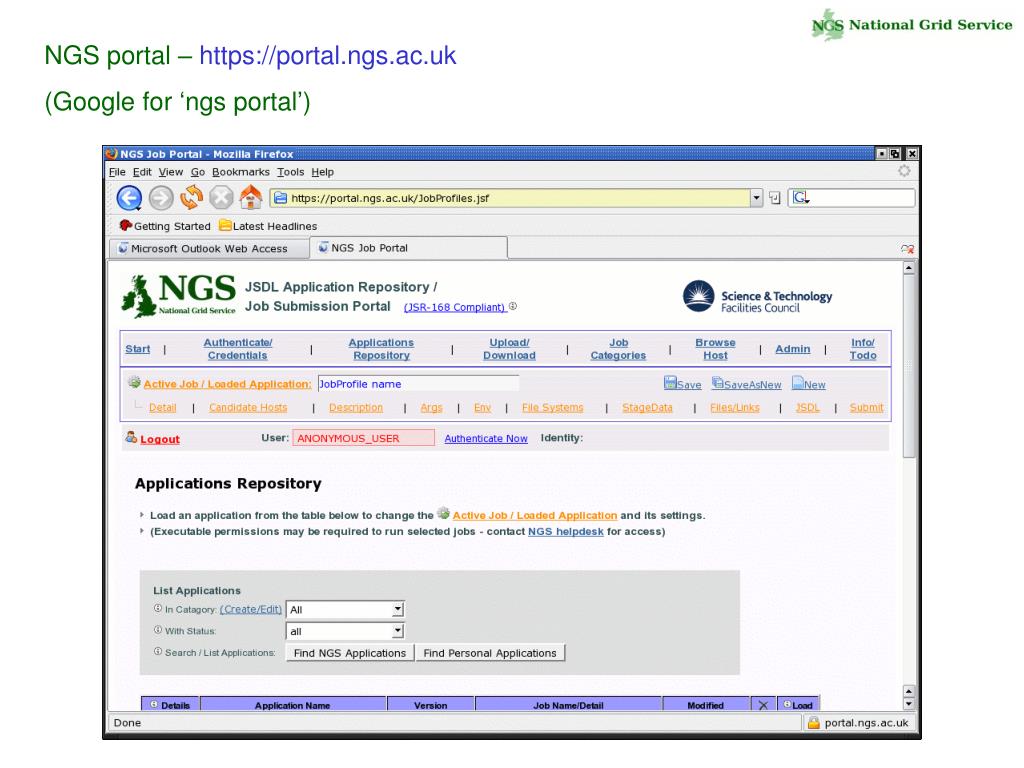Click the Stop loading icon
Viewport: 1024px width, 768px height.
(221, 197)
